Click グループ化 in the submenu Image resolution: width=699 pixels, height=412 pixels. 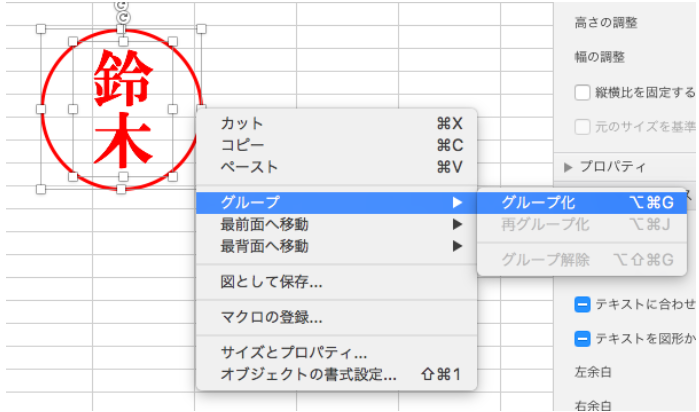[538, 202]
